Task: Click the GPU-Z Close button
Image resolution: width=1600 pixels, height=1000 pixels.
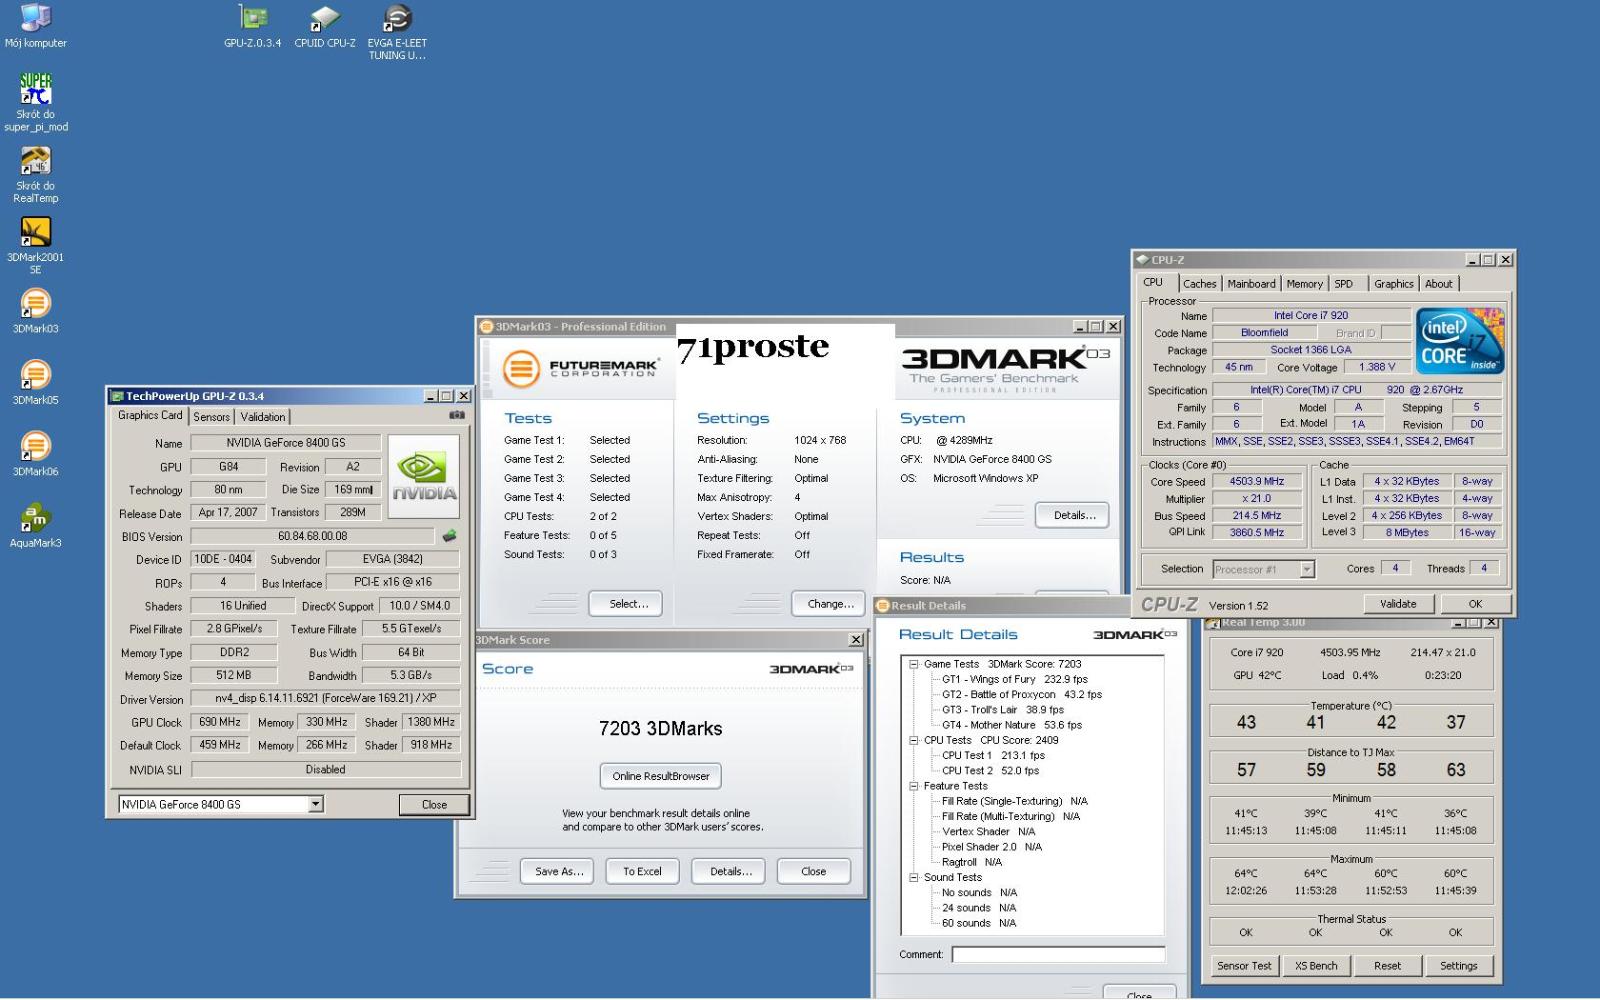Action: (x=434, y=804)
